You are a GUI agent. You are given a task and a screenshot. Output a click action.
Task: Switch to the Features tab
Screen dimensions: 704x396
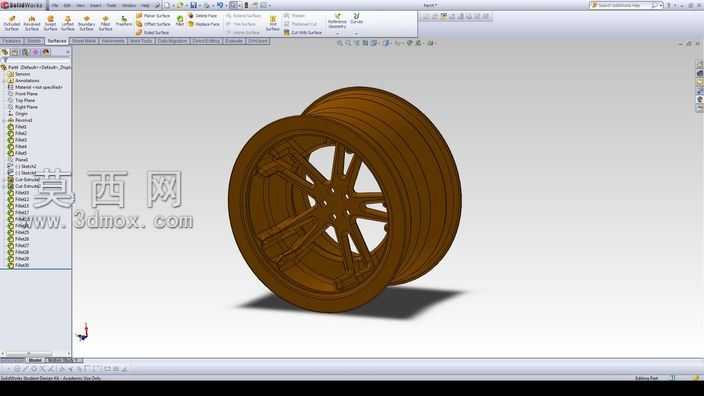click(x=12, y=41)
